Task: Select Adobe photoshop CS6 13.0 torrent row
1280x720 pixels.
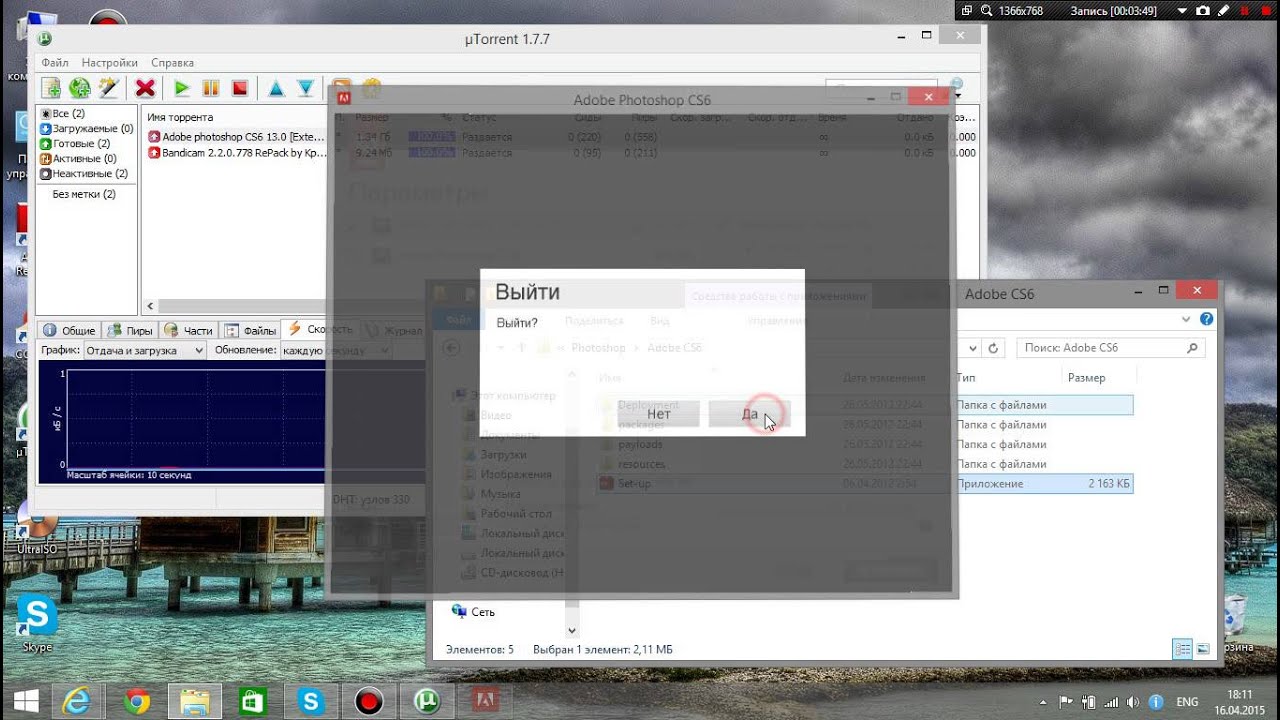Action: [x=236, y=137]
